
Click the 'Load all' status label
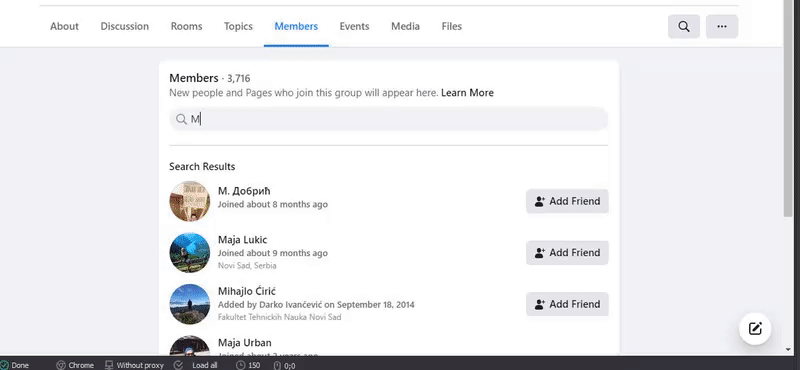coord(205,365)
